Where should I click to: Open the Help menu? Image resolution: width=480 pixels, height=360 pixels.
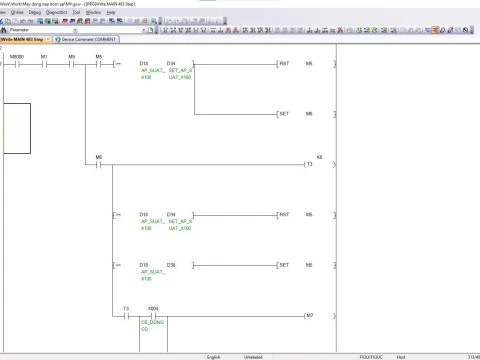click(x=111, y=12)
